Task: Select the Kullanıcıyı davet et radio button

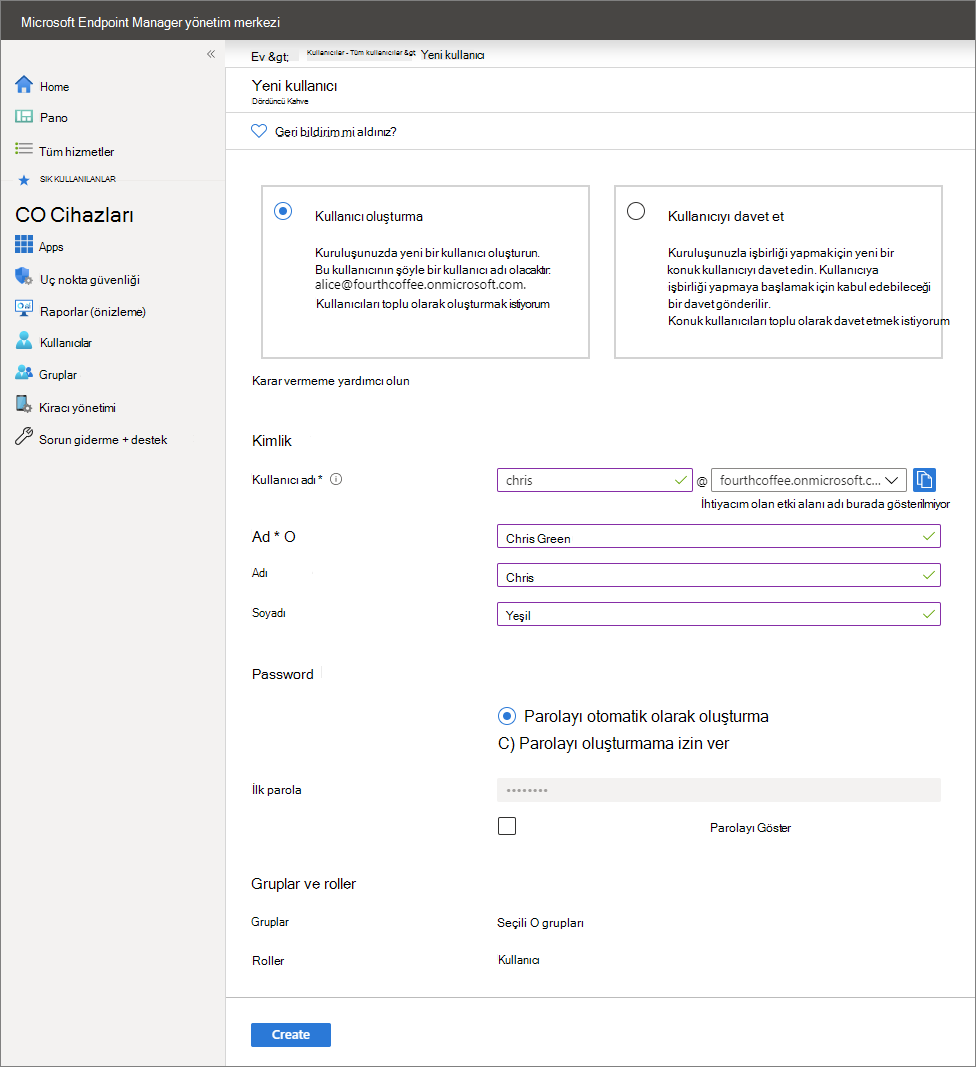Action: 636,211
